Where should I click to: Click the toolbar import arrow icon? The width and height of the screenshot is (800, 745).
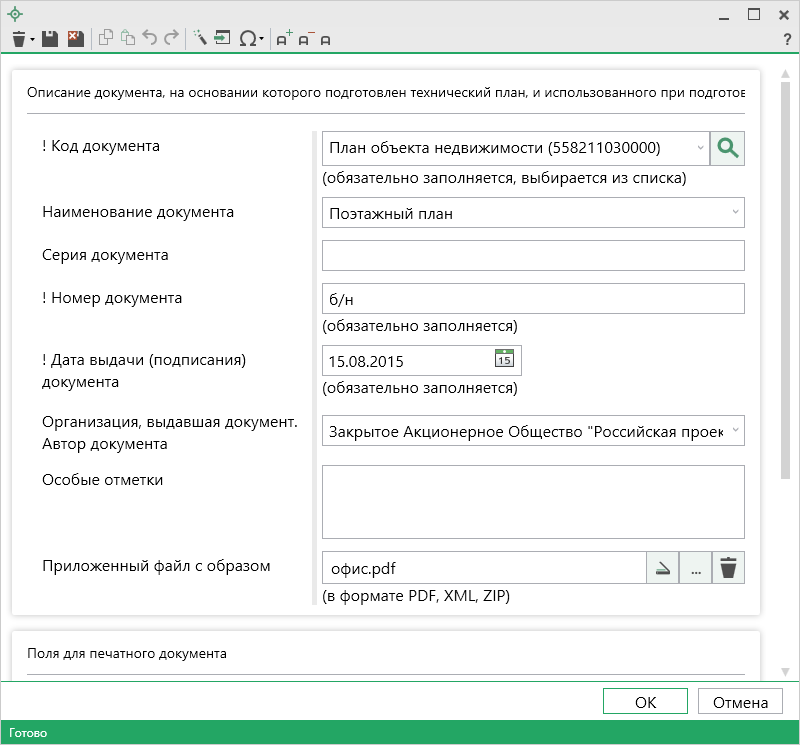tap(222, 39)
